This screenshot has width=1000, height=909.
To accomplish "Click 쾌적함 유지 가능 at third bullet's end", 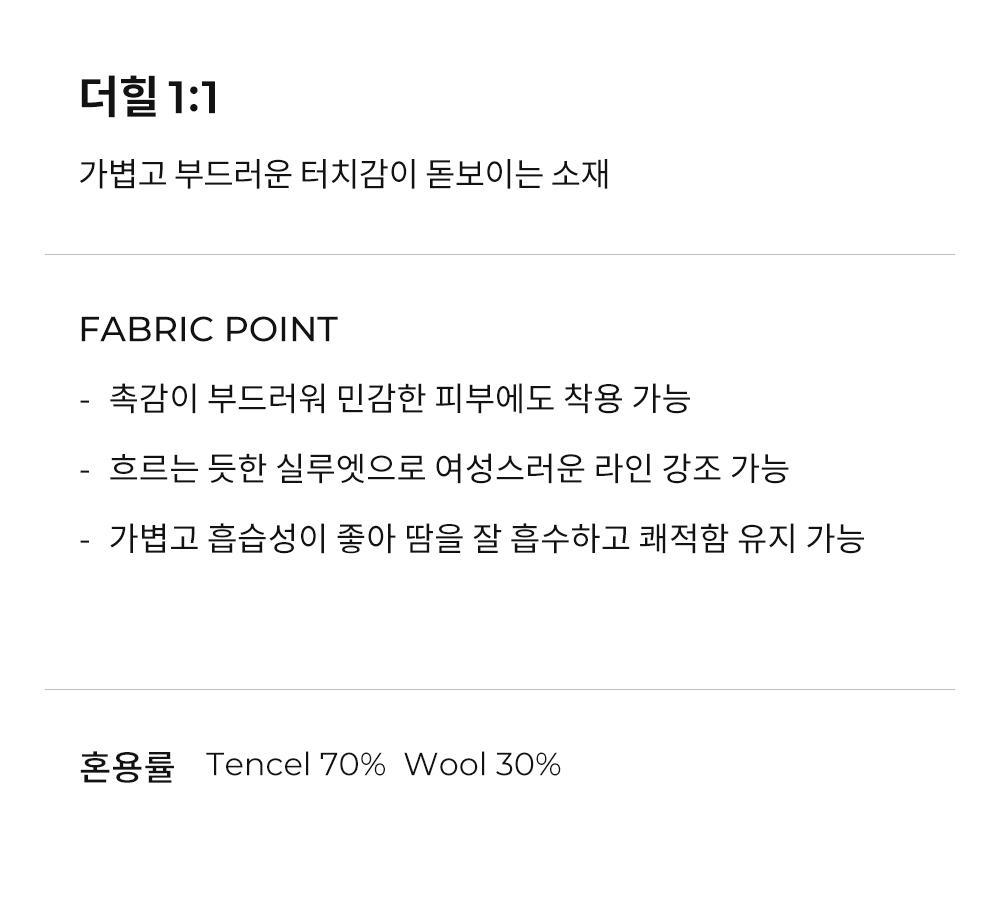I will pyautogui.click(x=751, y=538).
